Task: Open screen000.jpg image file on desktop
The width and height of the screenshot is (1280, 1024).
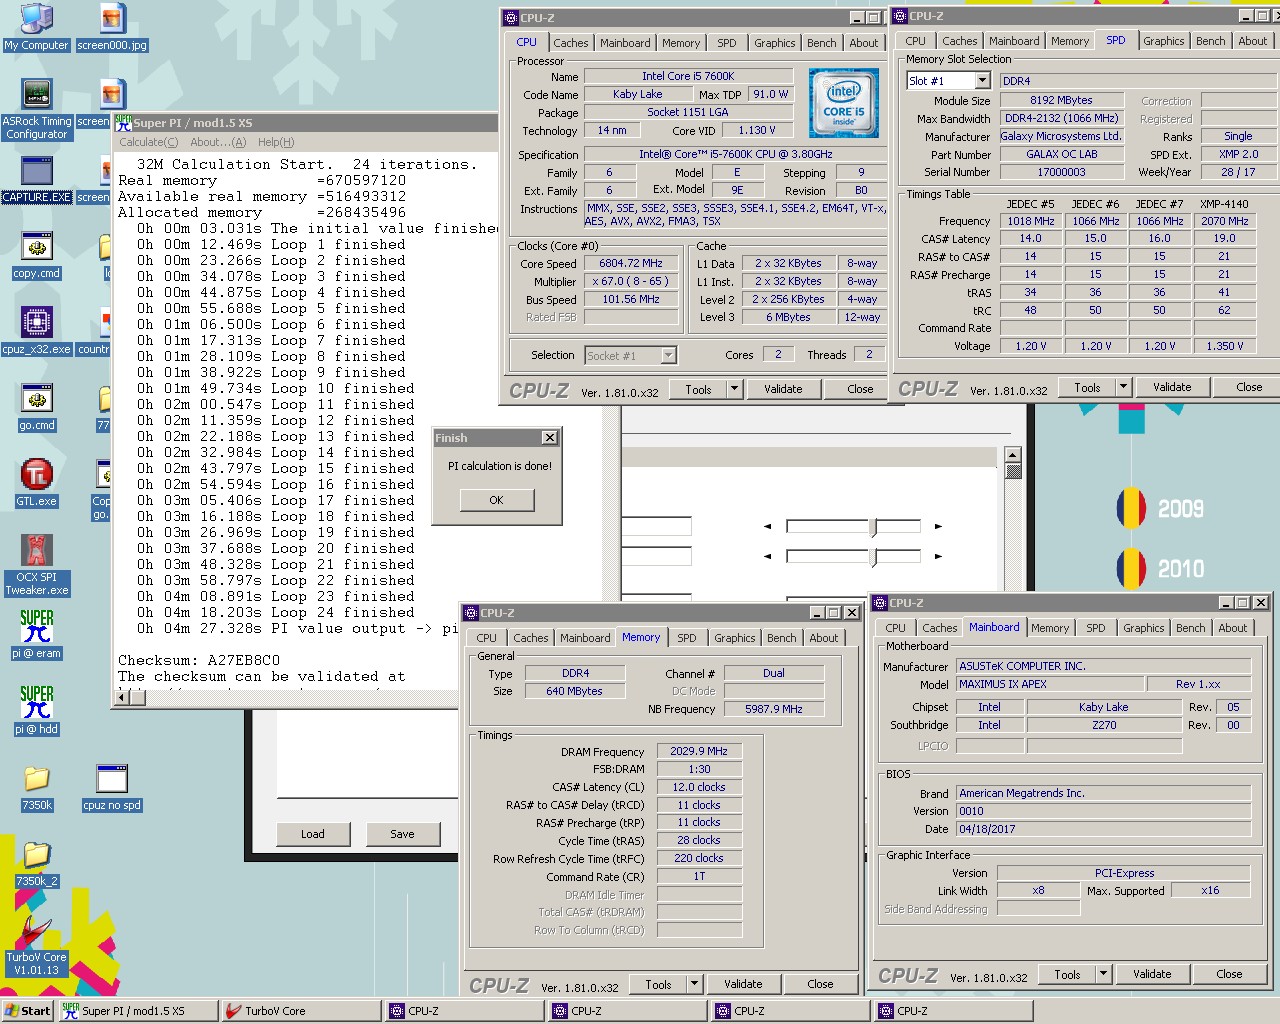Action: 112,27
